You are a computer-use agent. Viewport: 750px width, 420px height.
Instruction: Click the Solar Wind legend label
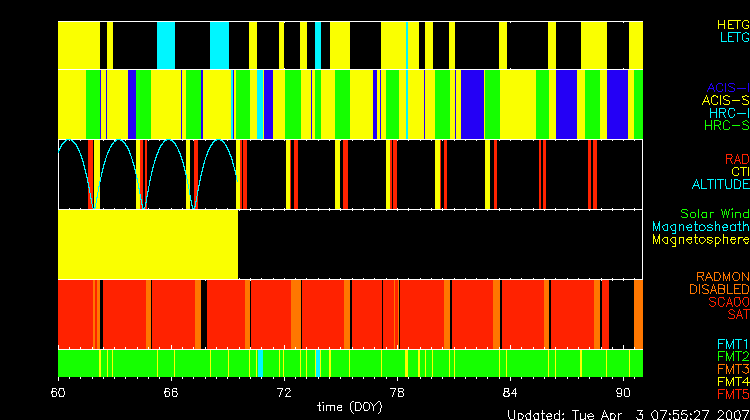pyautogui.click(x=714, y=214)
